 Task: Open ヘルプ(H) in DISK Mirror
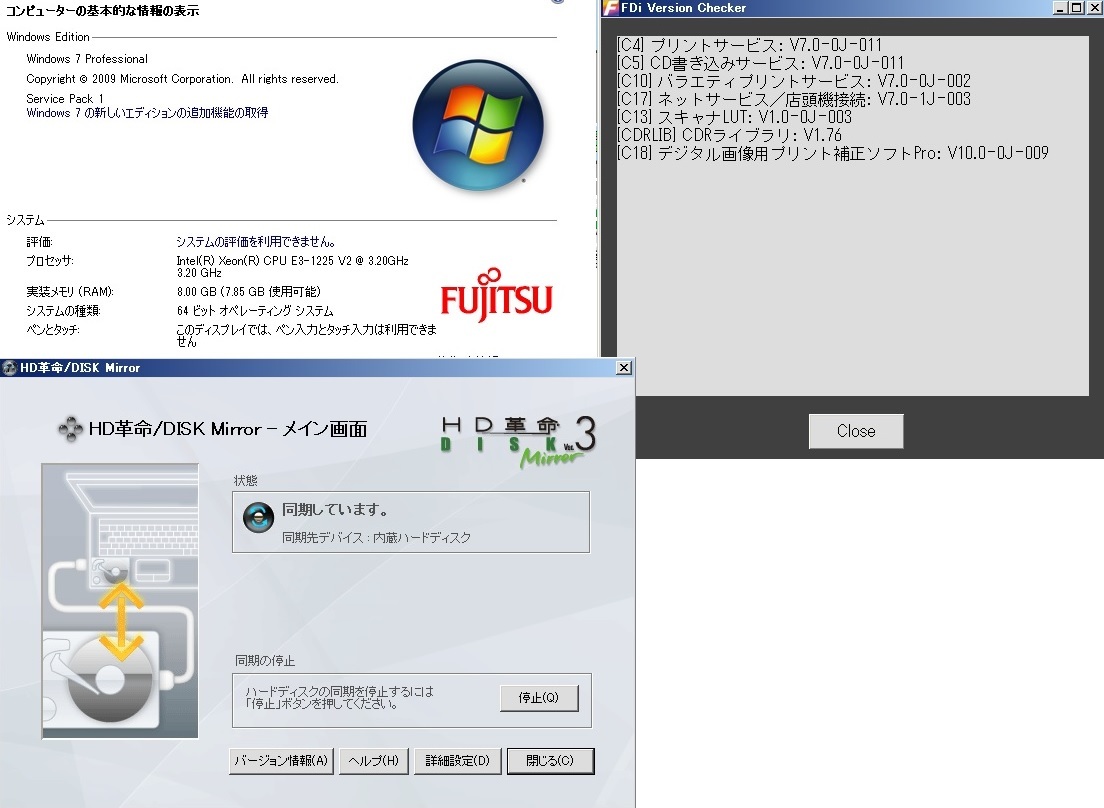click(374, 761)
